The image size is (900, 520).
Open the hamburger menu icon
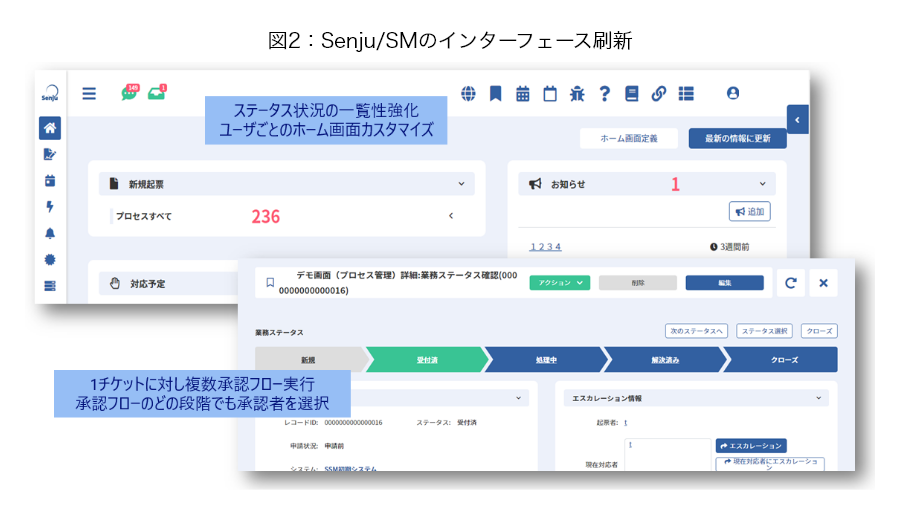click(x=89, y=94)
